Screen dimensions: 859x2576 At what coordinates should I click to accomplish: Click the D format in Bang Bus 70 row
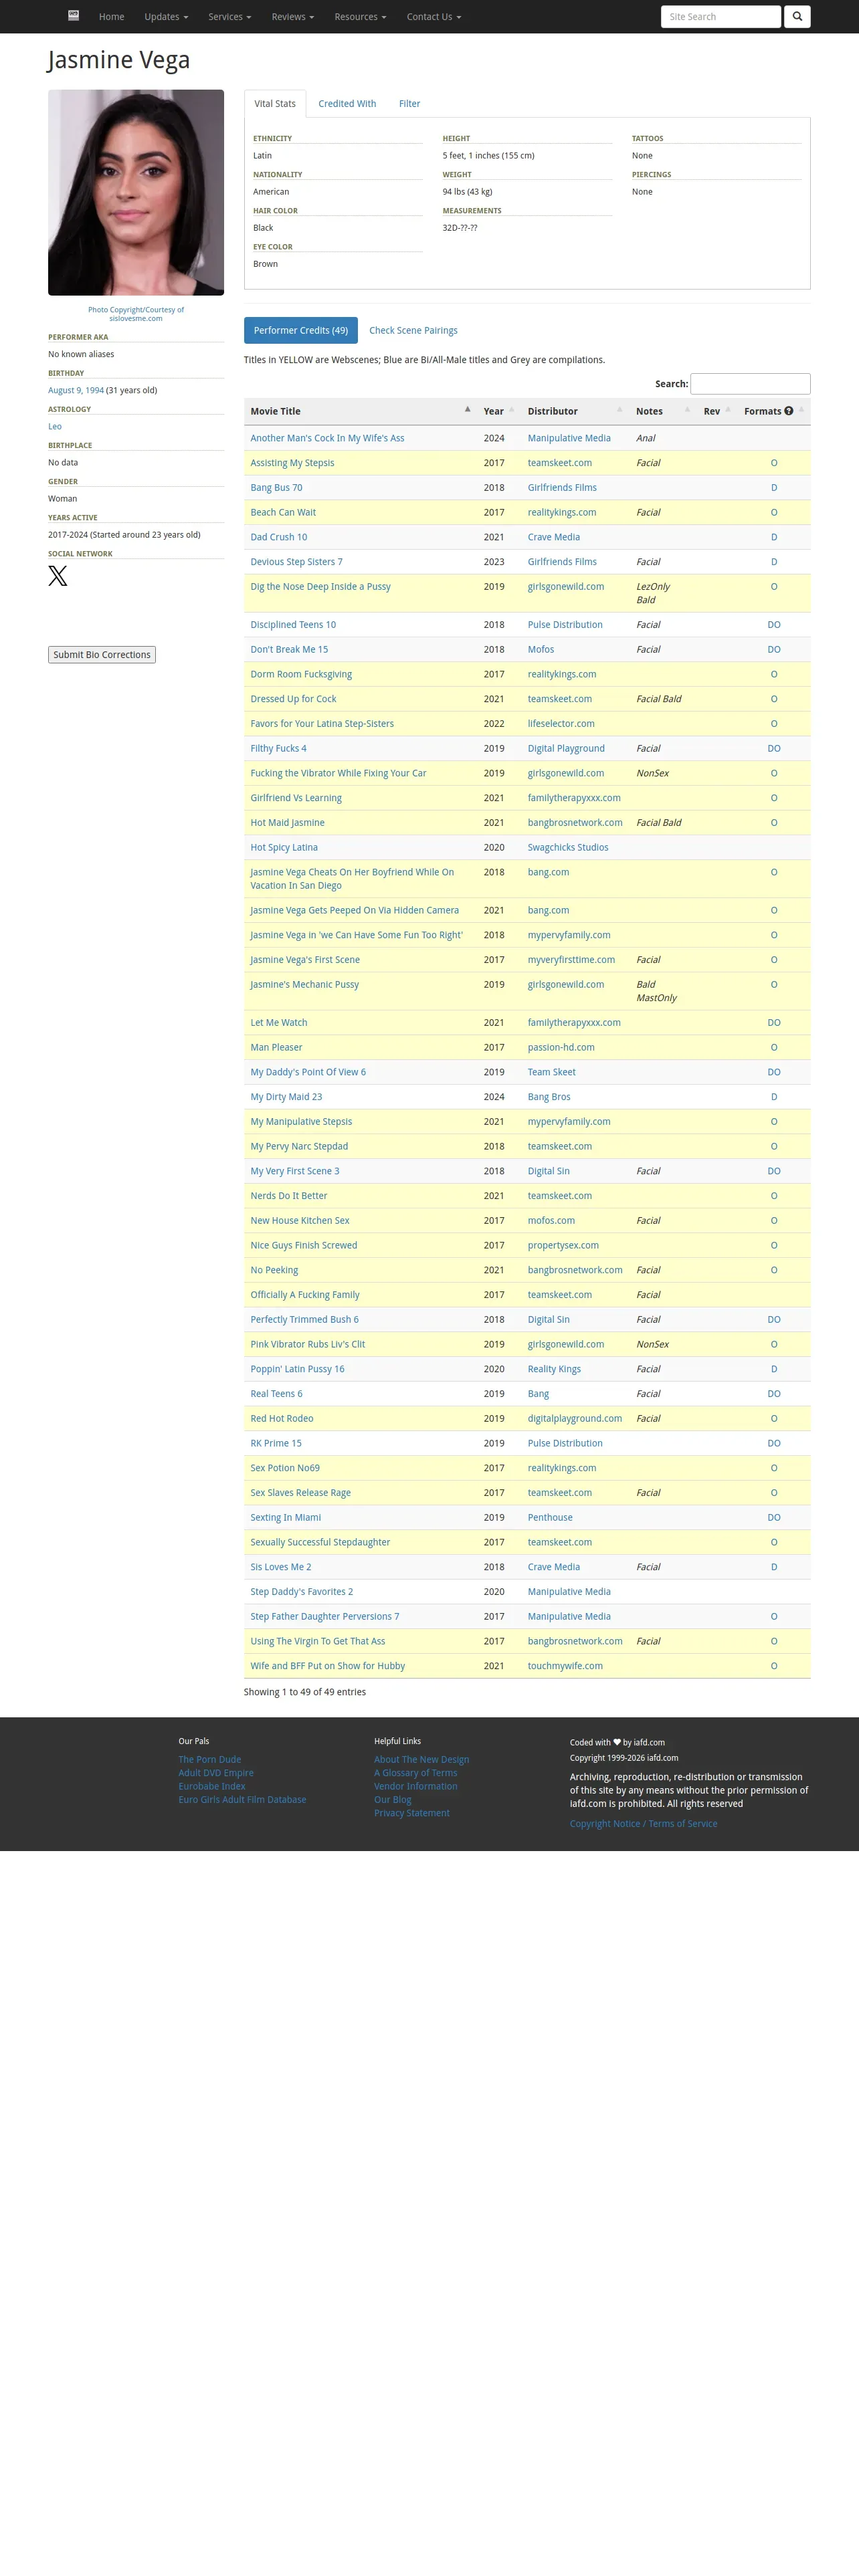pyautogui.click(x=774, y=488)
